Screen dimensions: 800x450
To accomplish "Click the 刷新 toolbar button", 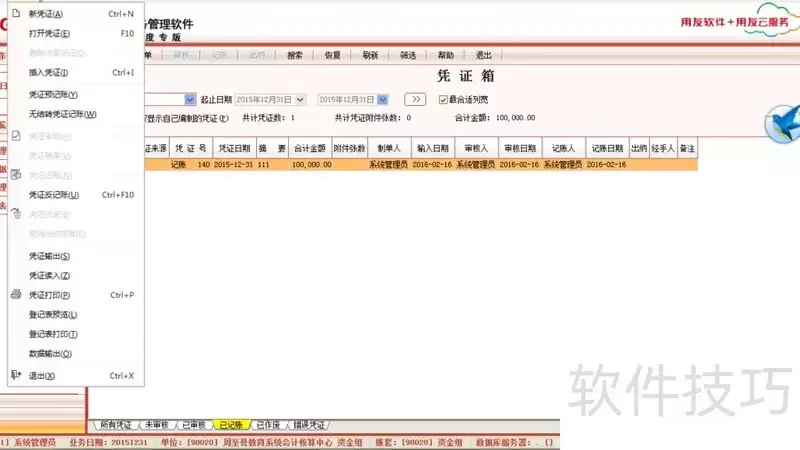I will [x=370, y=55].
